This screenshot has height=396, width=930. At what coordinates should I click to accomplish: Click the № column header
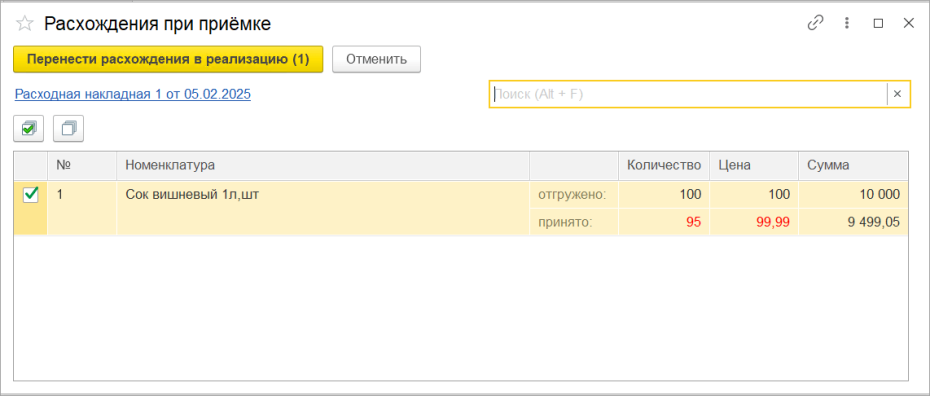[82, 165]
